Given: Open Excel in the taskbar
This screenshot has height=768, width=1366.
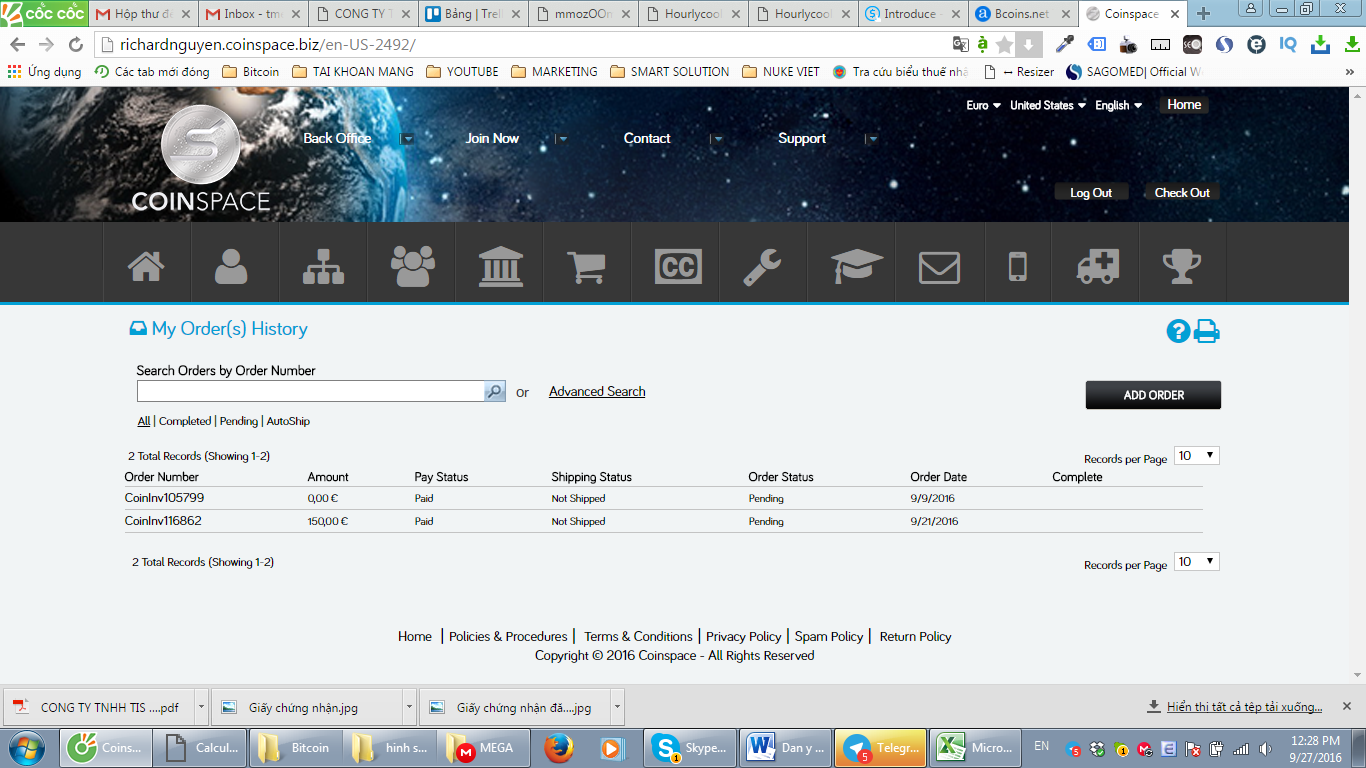Looking at the screenshot, I should [x=975, y=747].
